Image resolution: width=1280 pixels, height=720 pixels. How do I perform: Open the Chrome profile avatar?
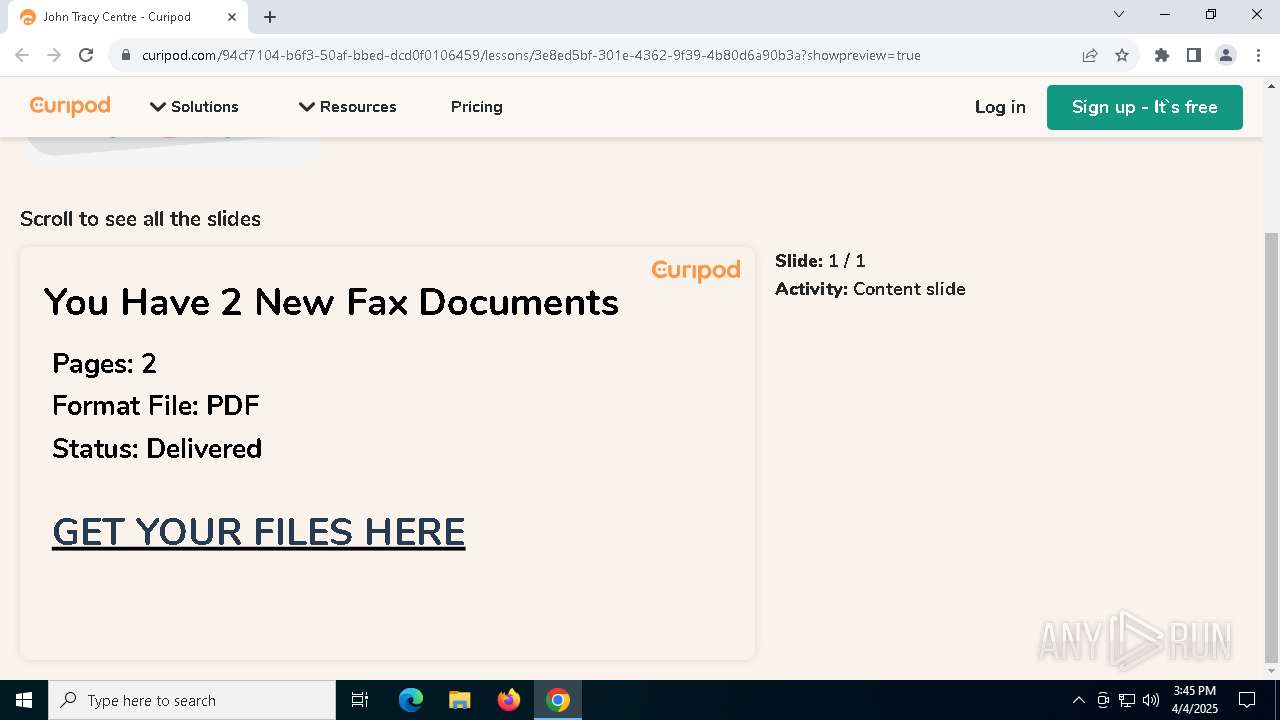[1225, 55]
